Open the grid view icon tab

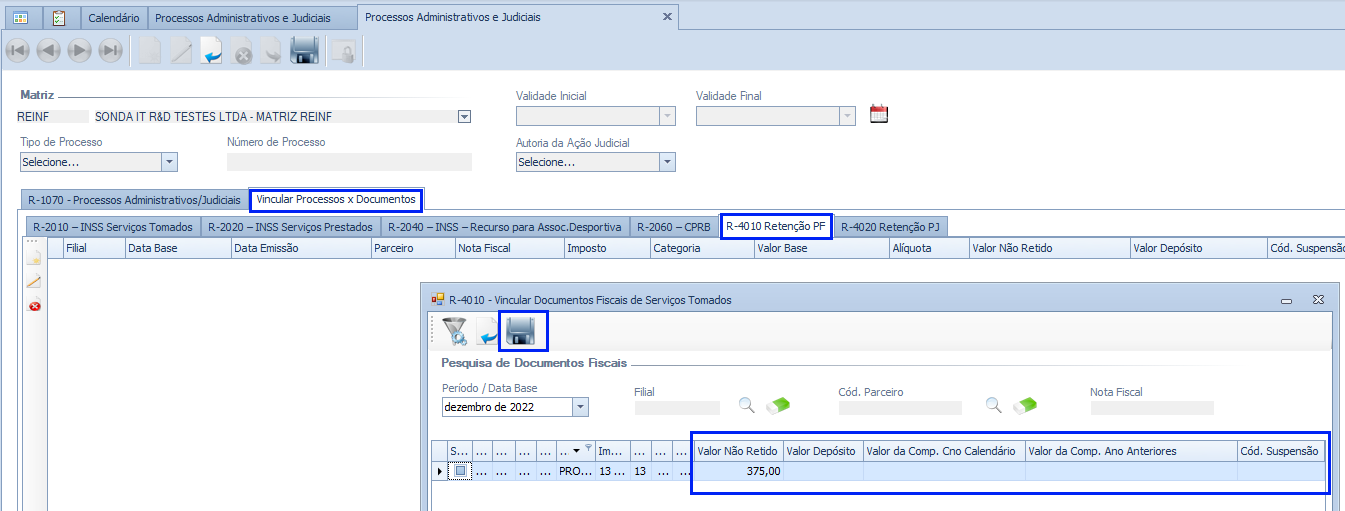[x=21, y=18]
